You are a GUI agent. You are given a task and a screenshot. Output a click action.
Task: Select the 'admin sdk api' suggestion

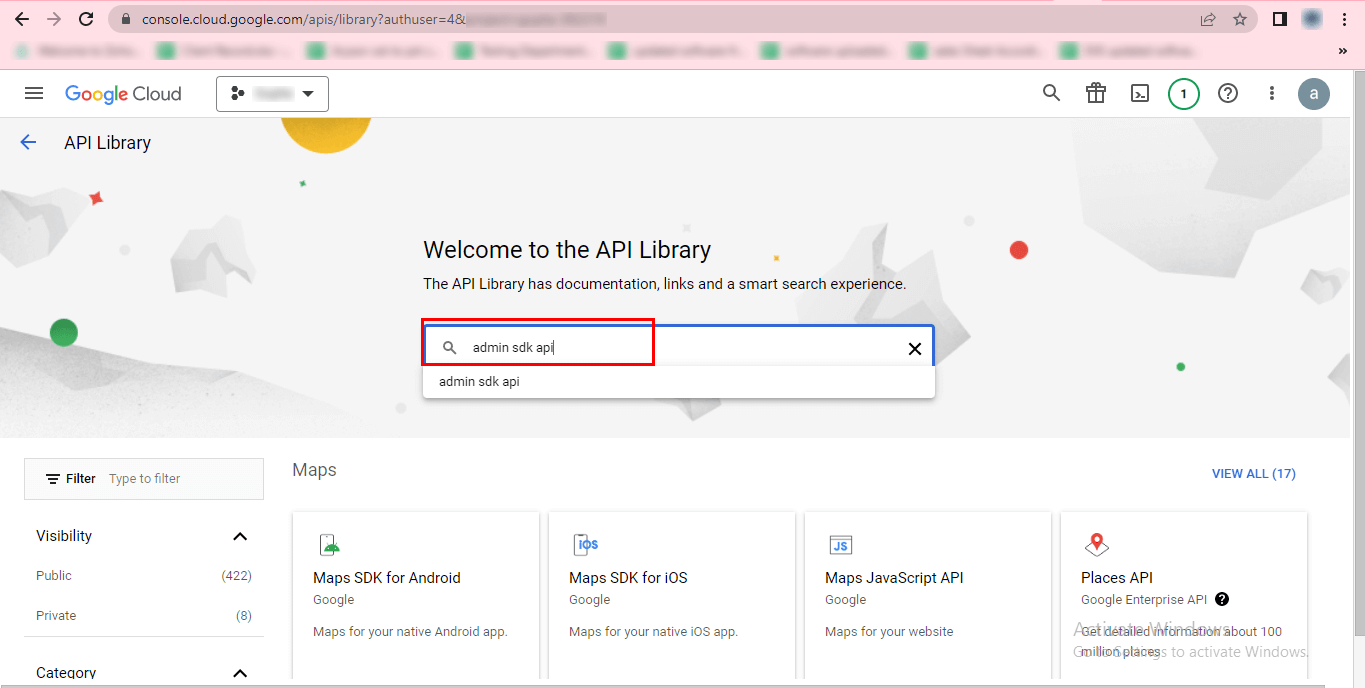(x=678, y=382)
